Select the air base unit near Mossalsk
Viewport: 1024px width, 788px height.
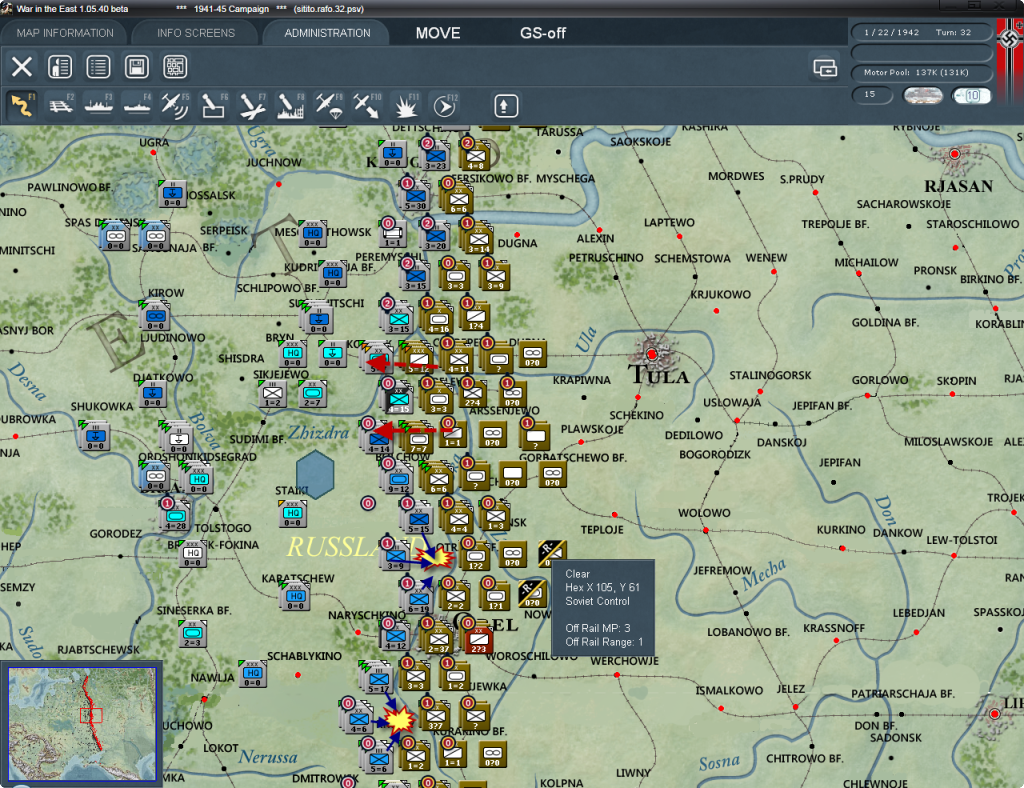[x=172, y=193]
